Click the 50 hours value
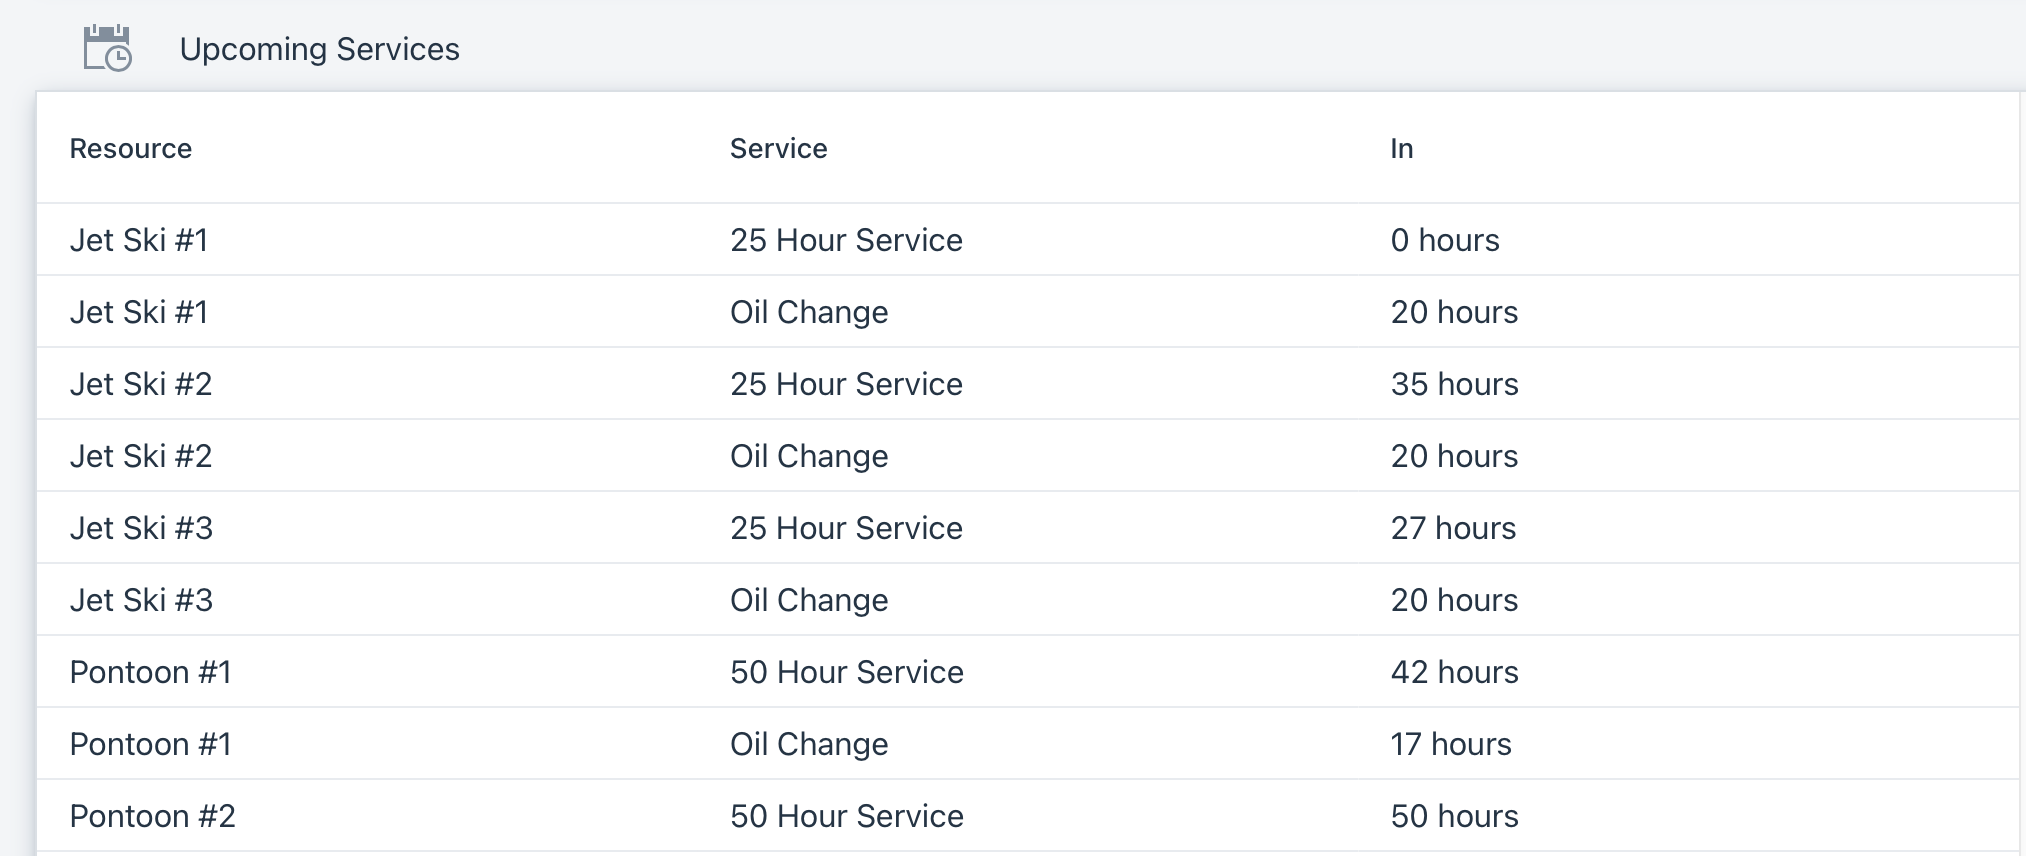This screenshot has height=856, width=2026. (1455, 816)
